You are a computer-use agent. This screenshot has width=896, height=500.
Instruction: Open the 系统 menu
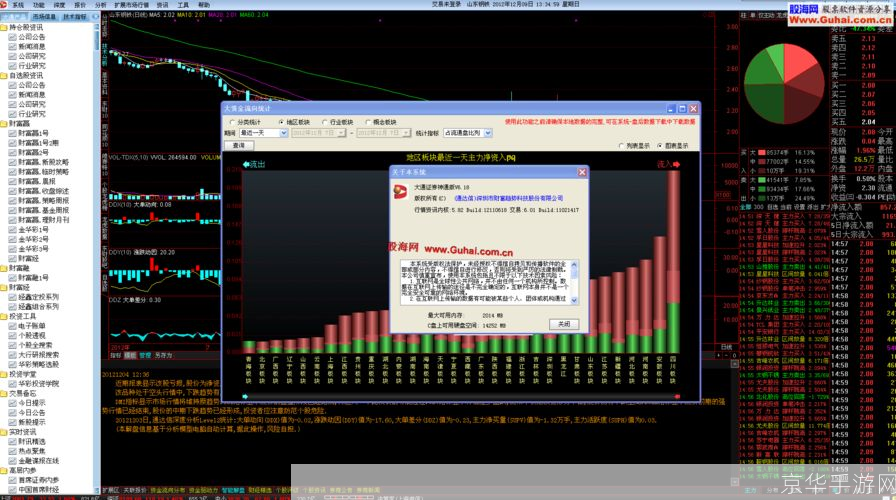pyautogui.click(x=18, y=5)
